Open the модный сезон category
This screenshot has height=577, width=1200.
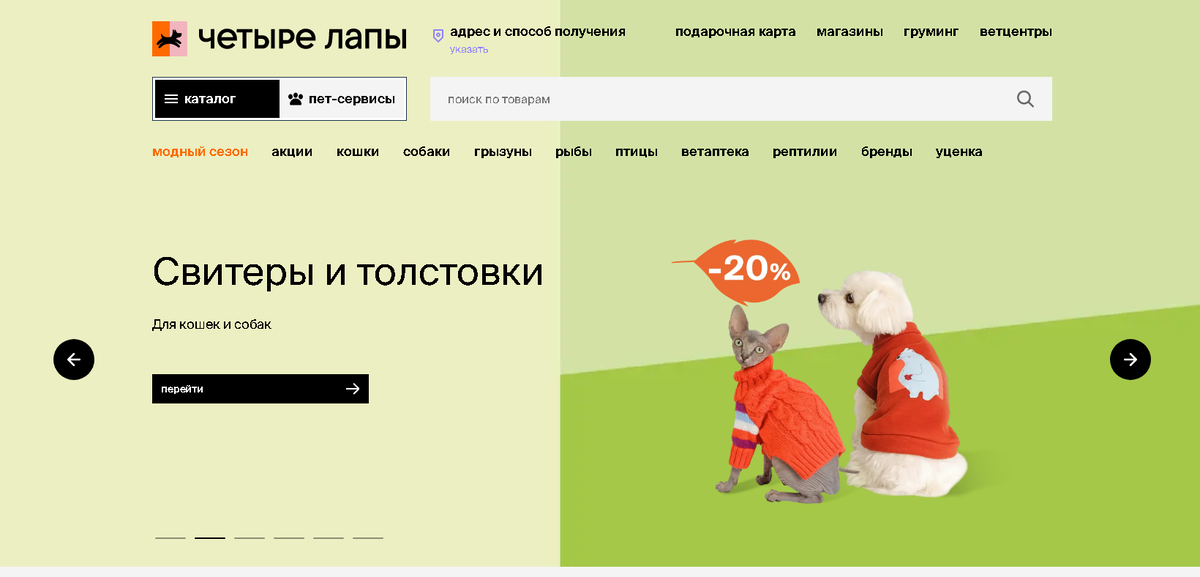point(200,152)
